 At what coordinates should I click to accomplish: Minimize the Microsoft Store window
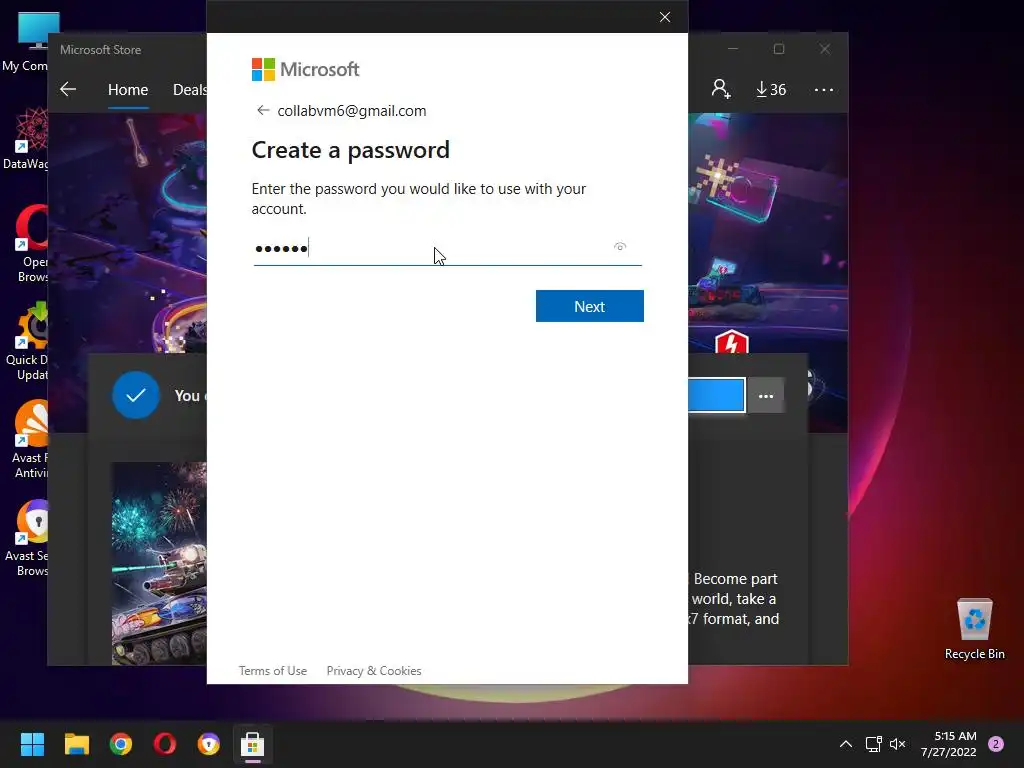pyautogui.click(x=733, y=49)
